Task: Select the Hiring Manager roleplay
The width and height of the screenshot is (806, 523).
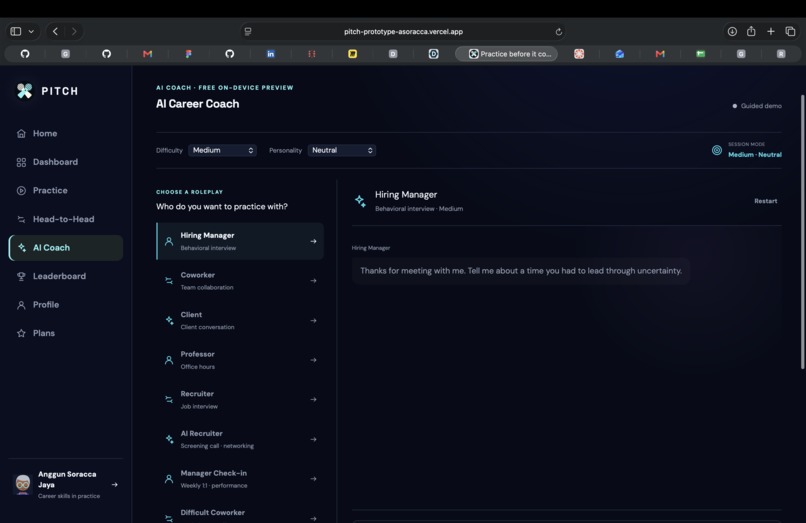Action: click(x=240, y=241)
